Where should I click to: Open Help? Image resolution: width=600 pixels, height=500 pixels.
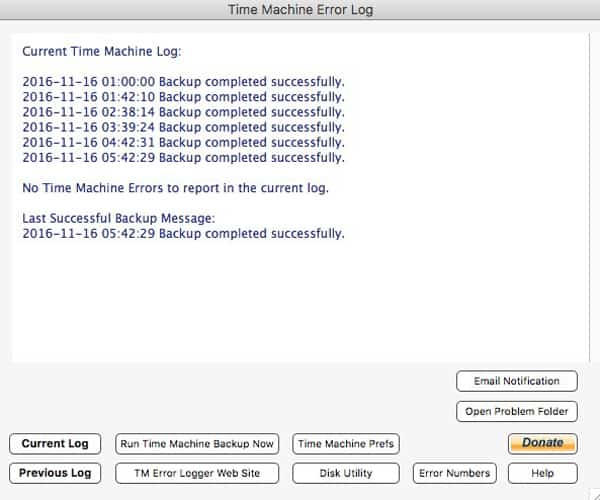point(542,473)
